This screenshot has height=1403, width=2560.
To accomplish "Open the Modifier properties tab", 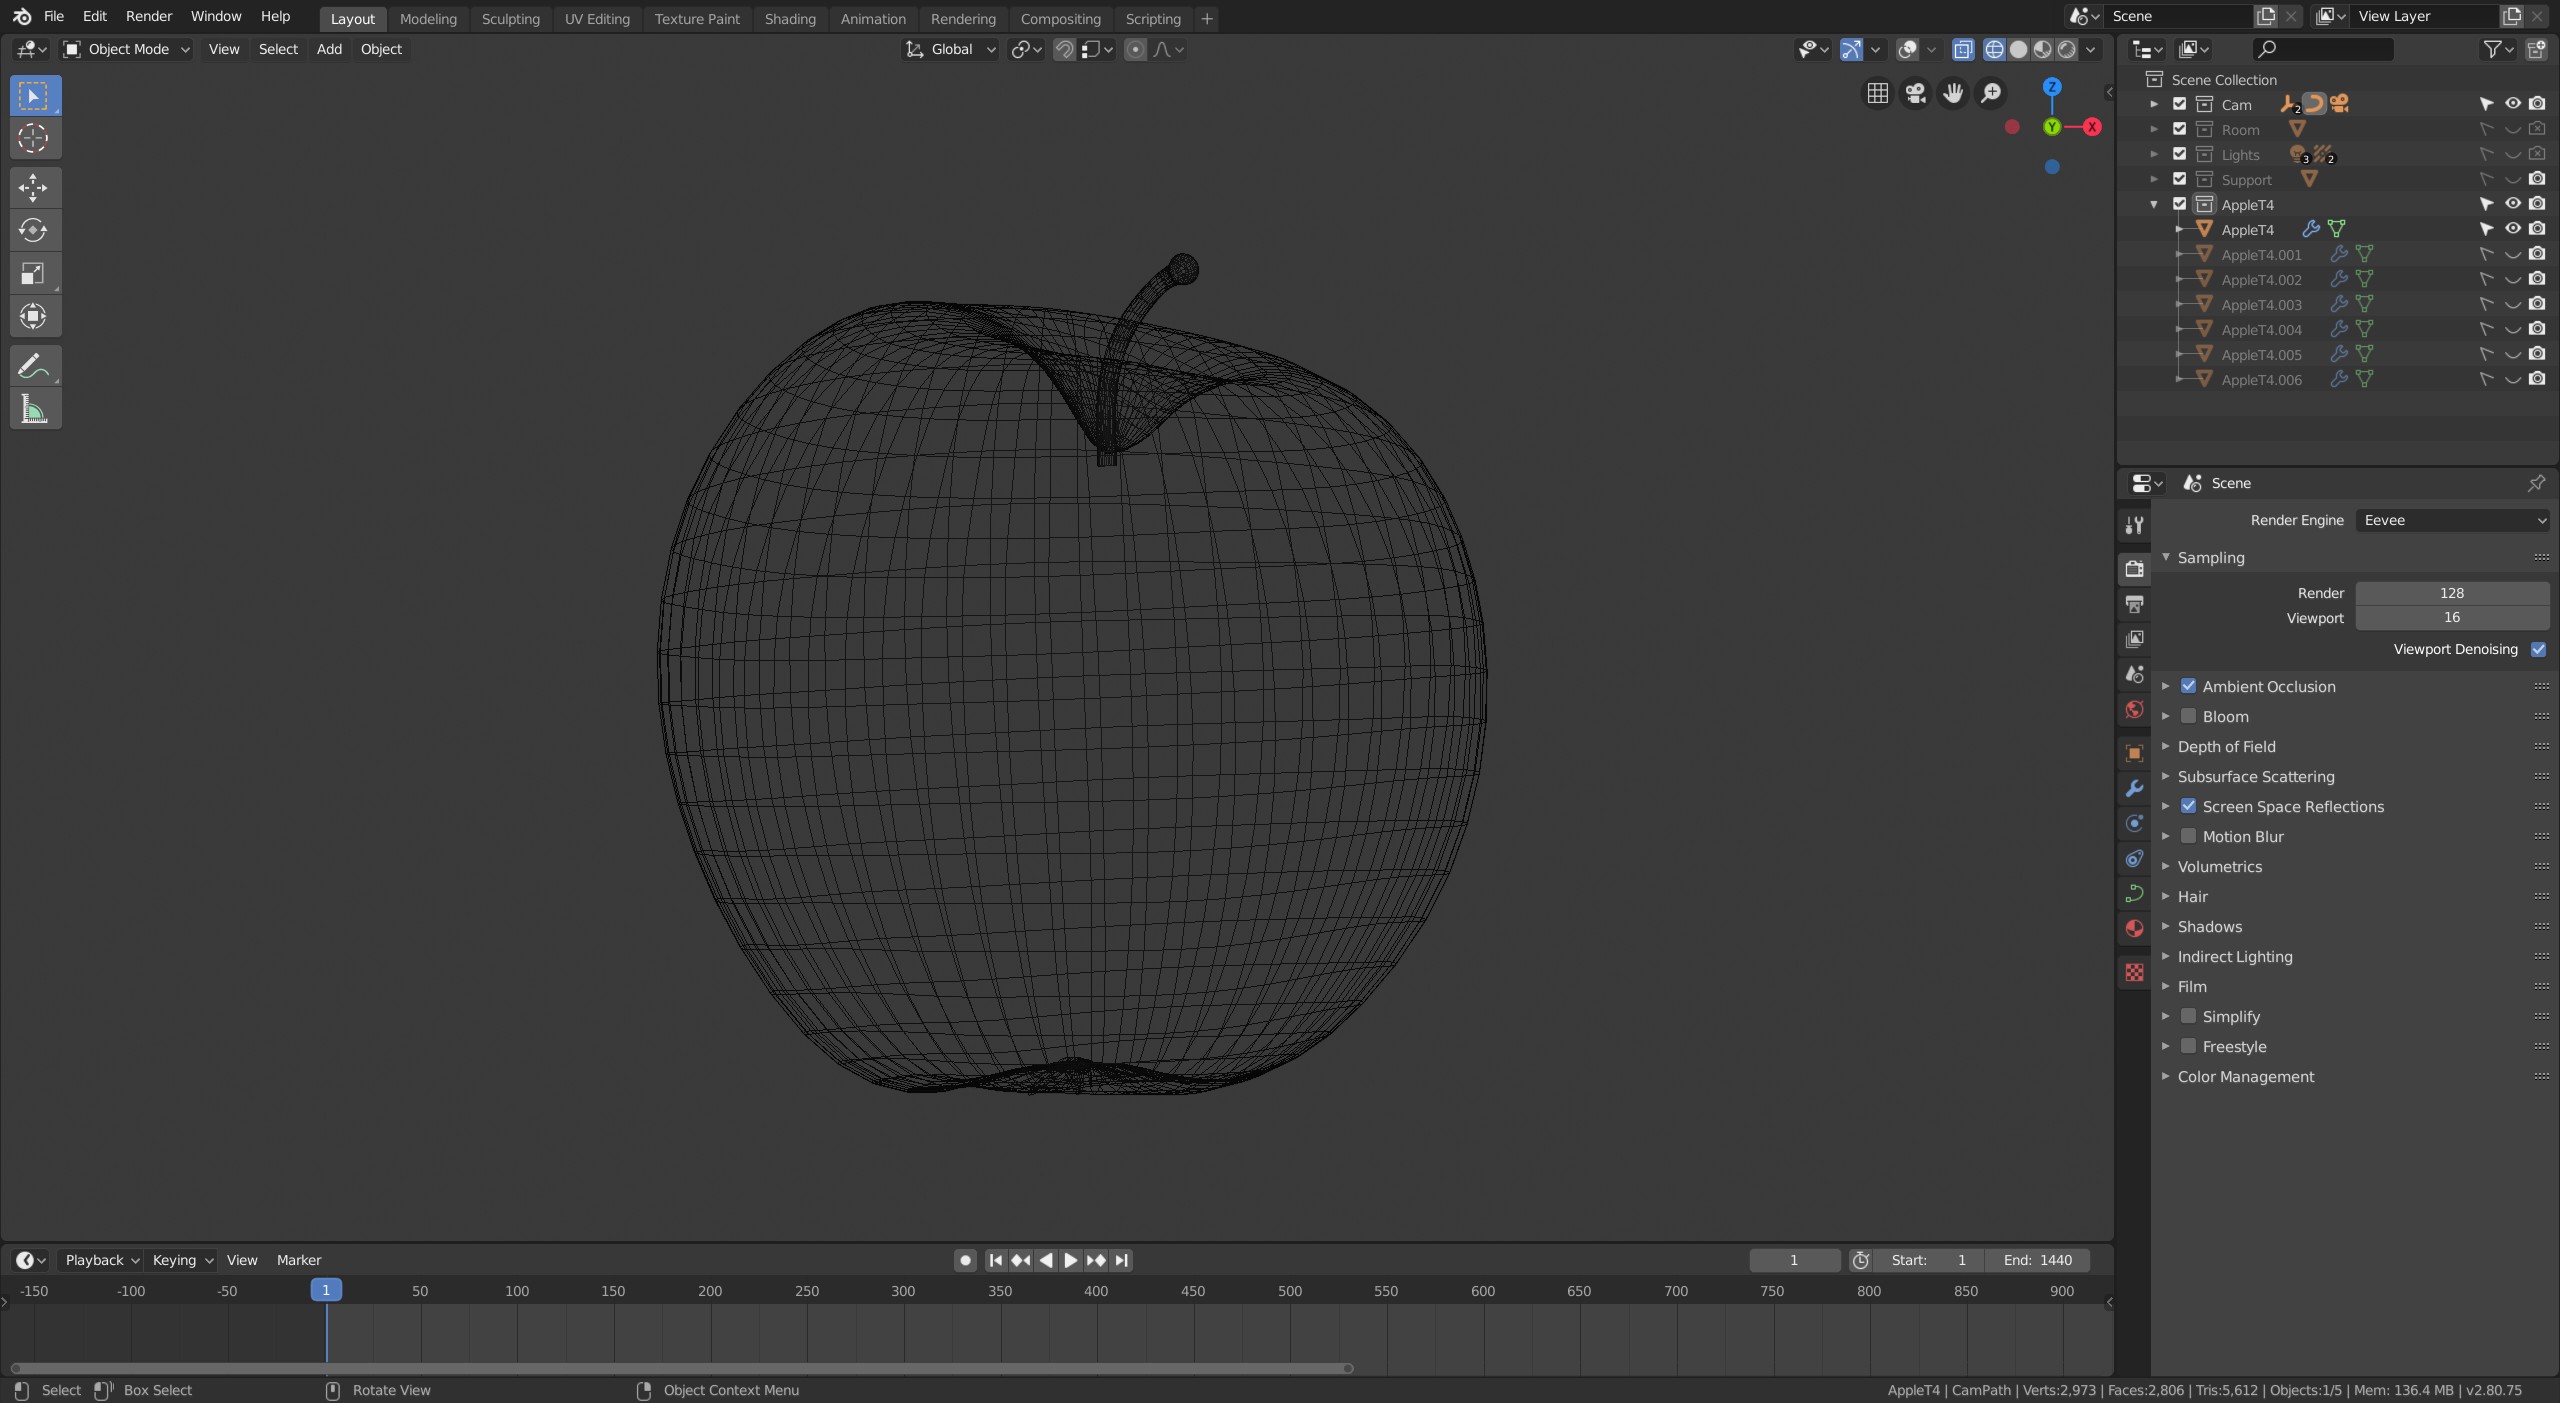I will 2134,788.
